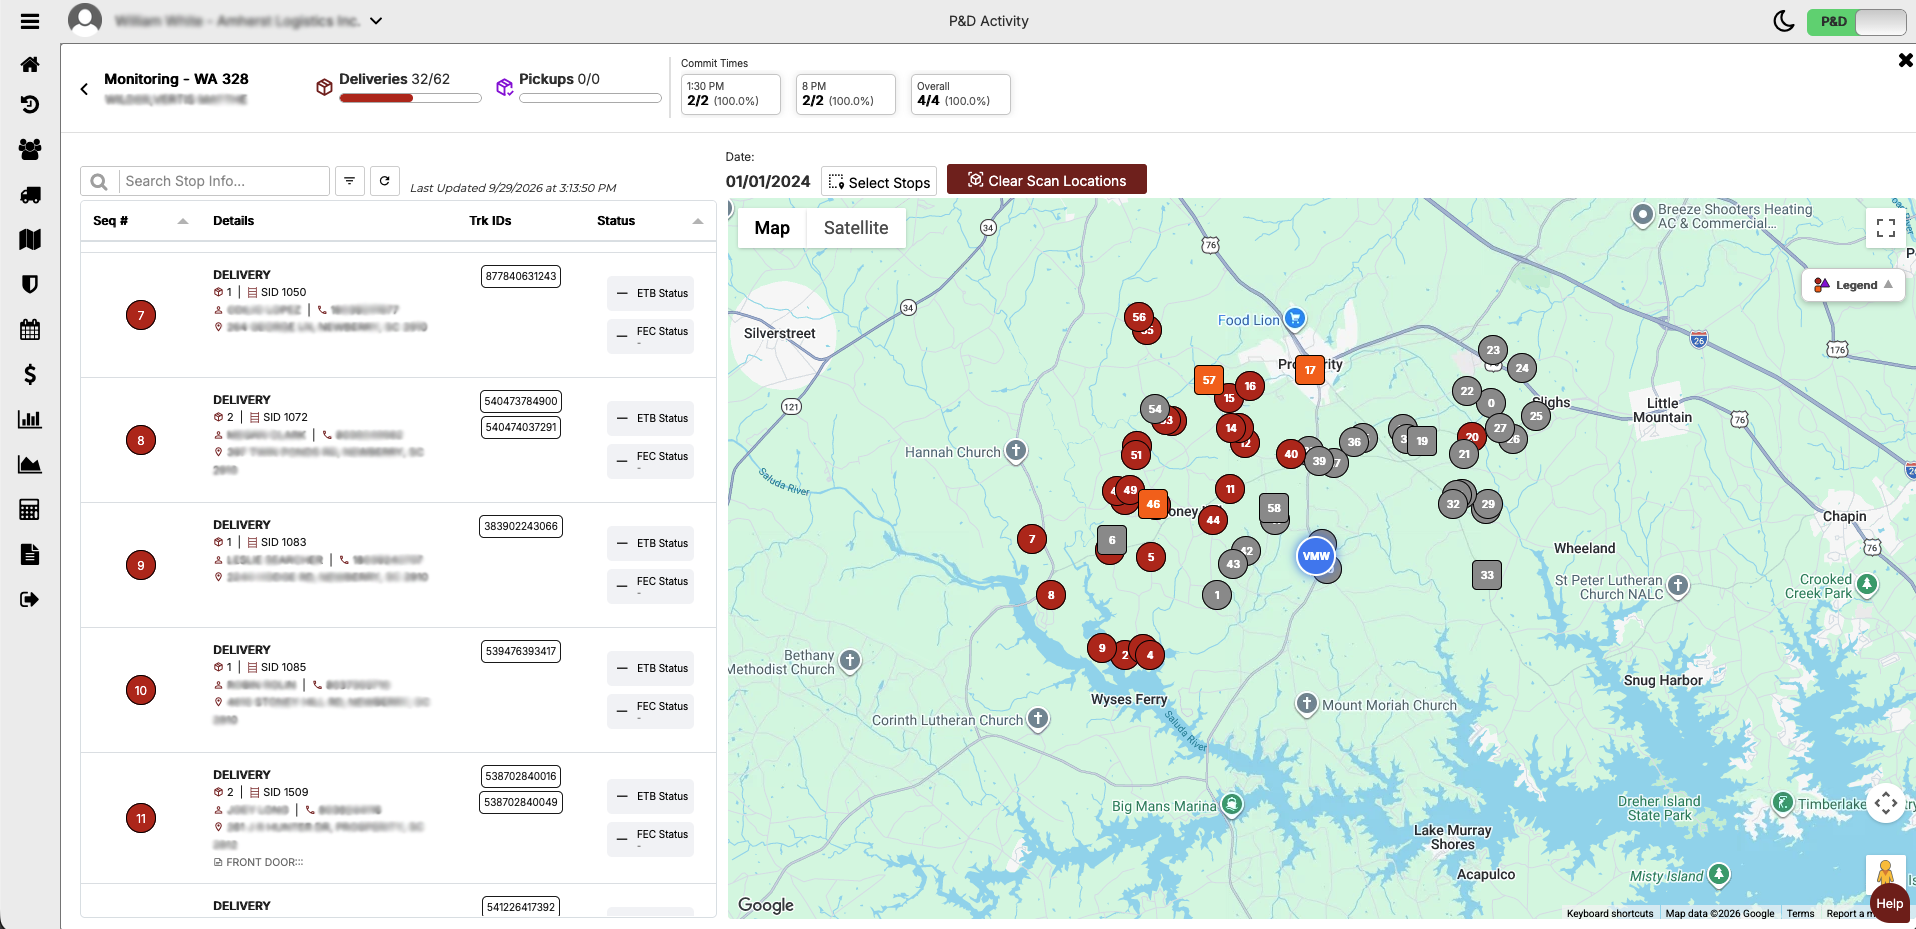1916x929 pixels.
Task: Open the calendar icon in sidebar
Action: click(x=30, y=329)
